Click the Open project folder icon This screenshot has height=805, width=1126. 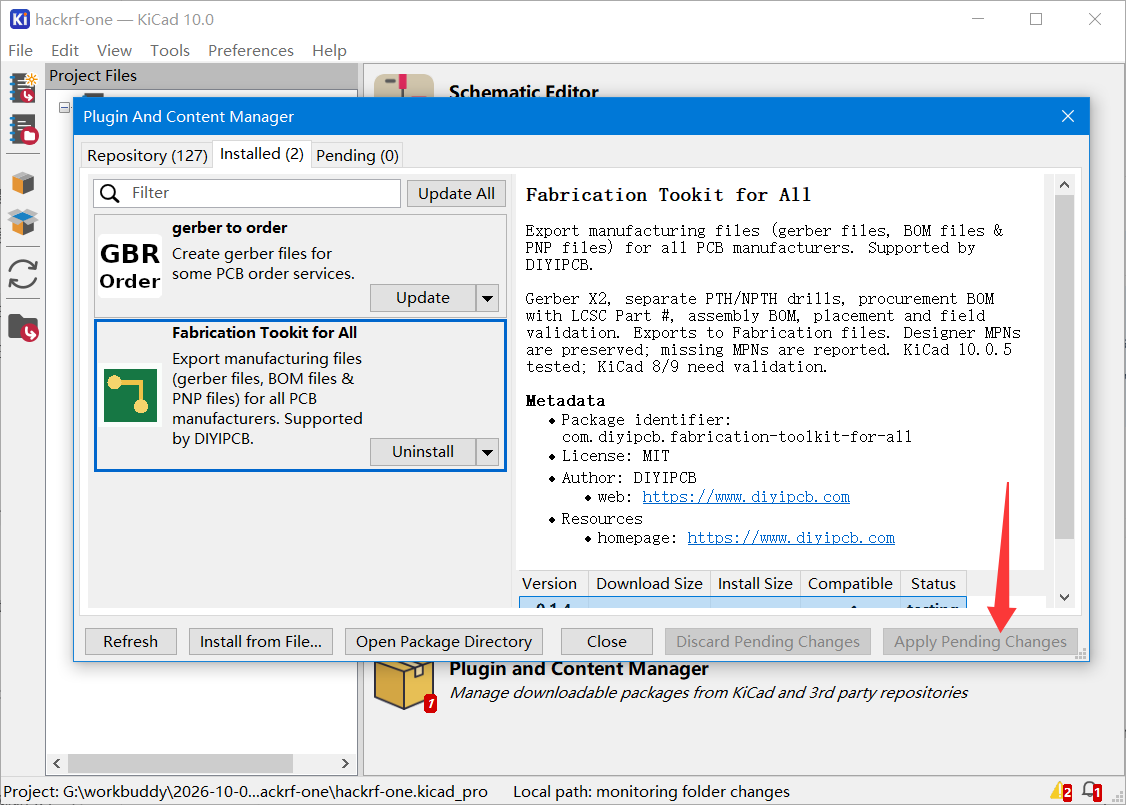[23, 327]
